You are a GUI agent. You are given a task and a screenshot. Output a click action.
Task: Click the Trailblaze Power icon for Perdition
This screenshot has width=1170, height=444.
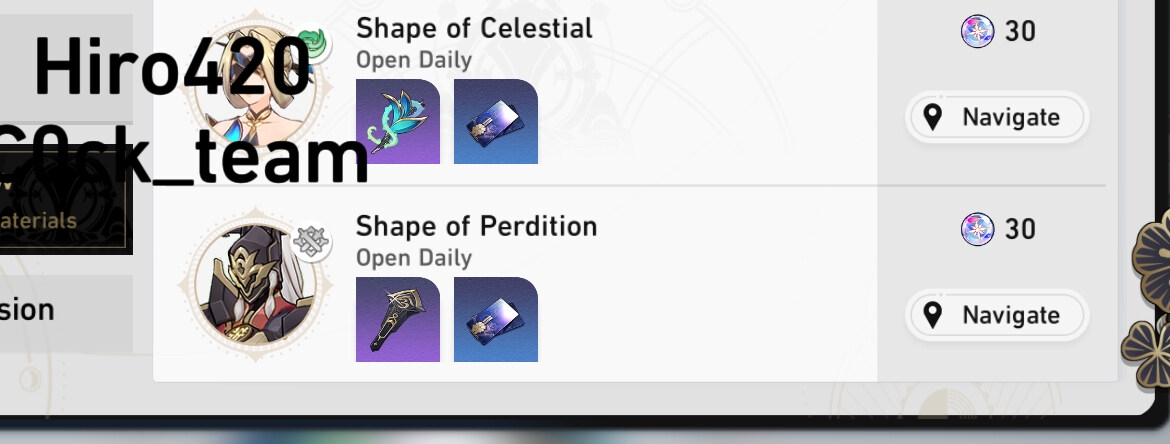pos(977,229)
